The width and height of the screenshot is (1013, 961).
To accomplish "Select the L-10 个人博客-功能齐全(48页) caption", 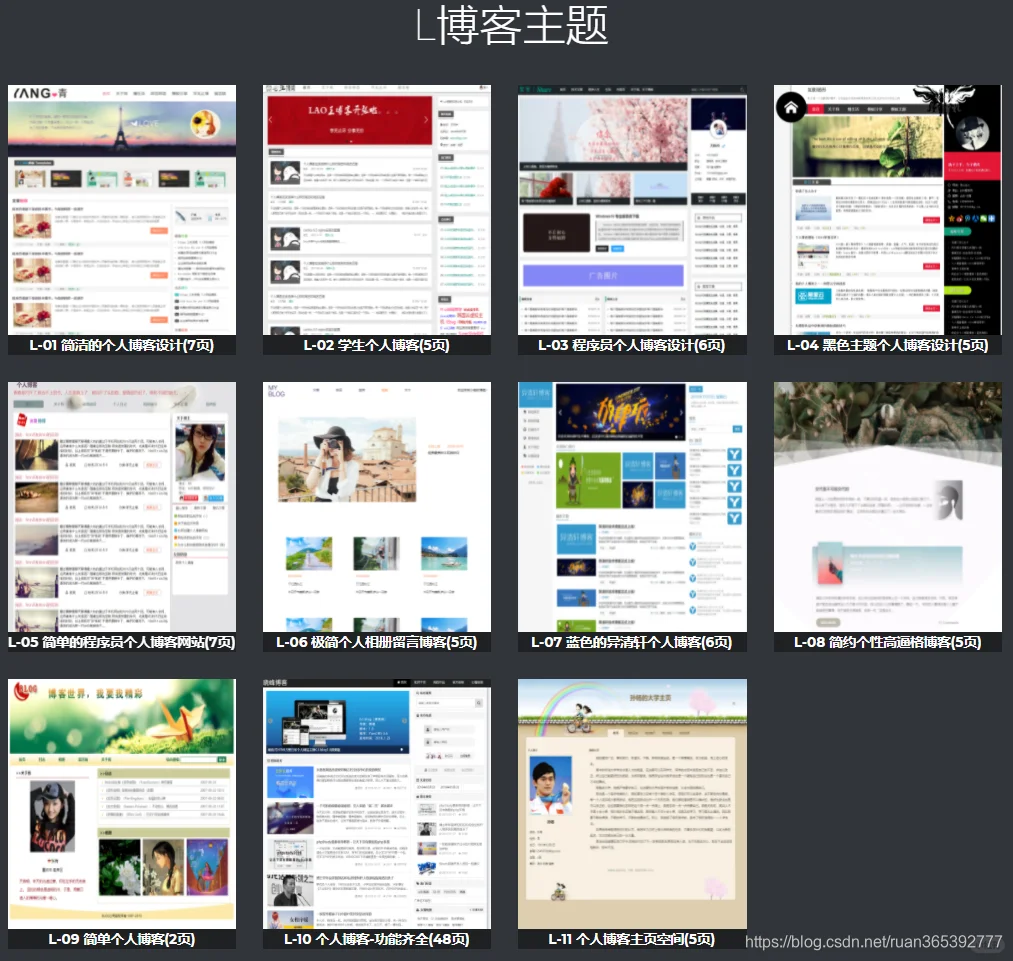I will tap(376, 938).
